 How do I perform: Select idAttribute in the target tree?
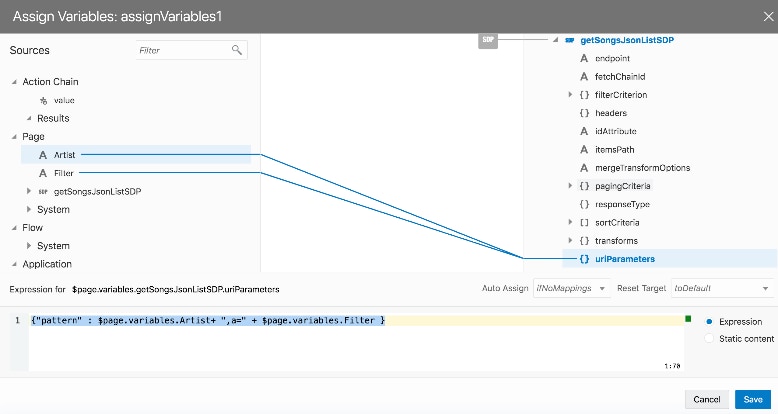616,132
